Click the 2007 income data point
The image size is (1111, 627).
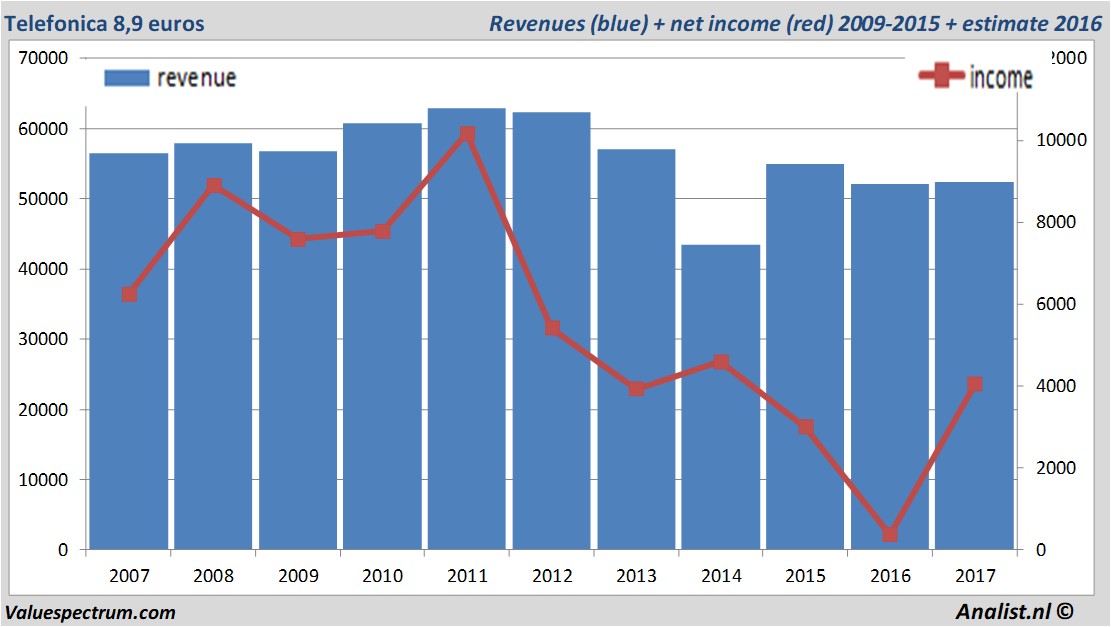point(129,294)
